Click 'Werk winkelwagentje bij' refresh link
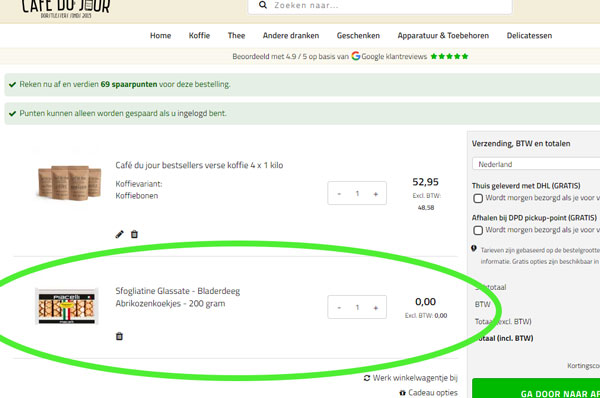The height and width of the screenshot is (398, 600). 411,378
